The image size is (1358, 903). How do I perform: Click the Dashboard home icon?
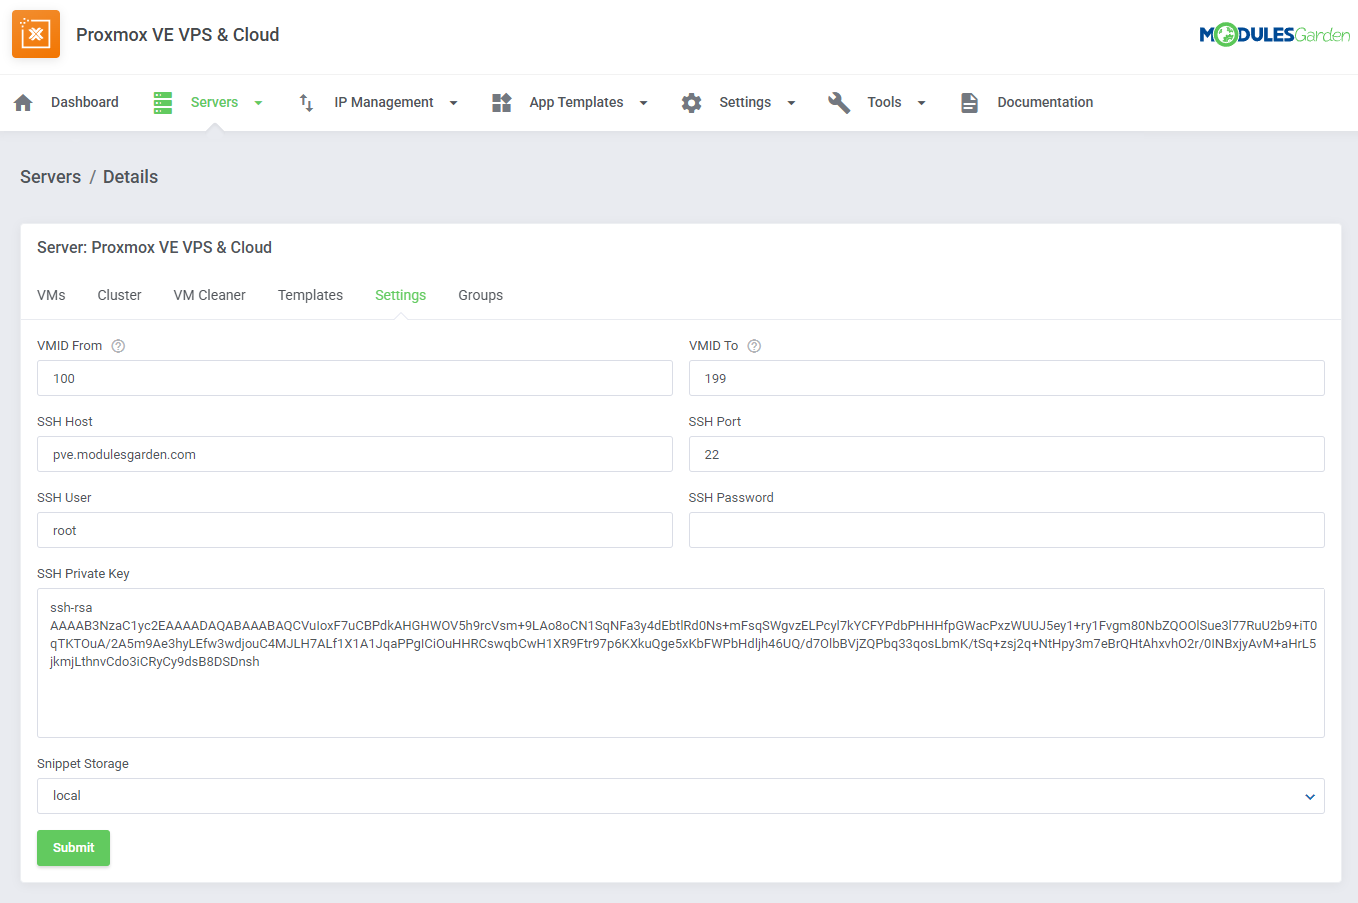[23, 101]
